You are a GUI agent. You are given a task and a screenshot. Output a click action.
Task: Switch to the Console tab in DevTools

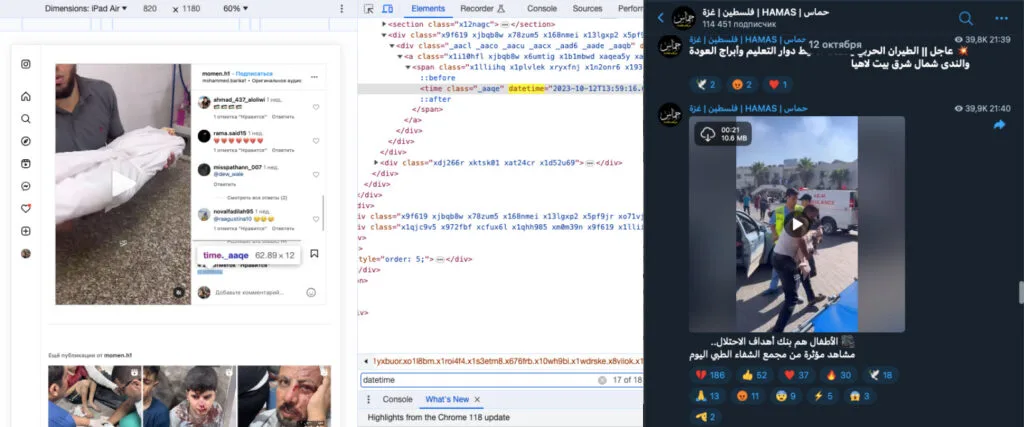542,8
